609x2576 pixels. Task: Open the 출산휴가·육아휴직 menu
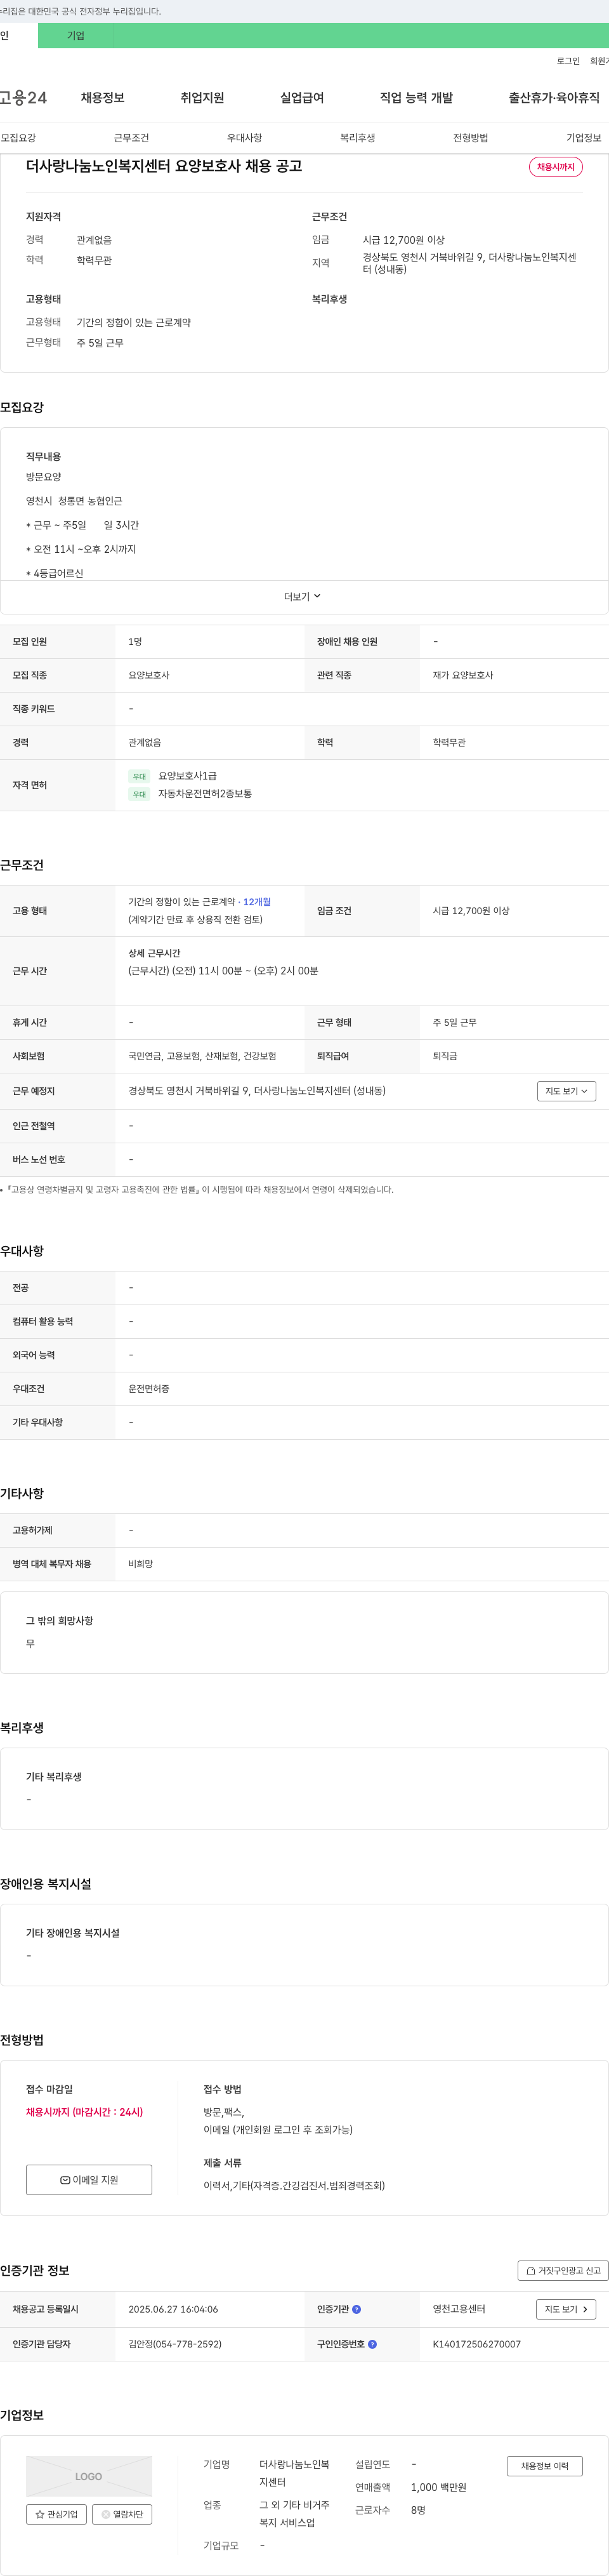554,98
